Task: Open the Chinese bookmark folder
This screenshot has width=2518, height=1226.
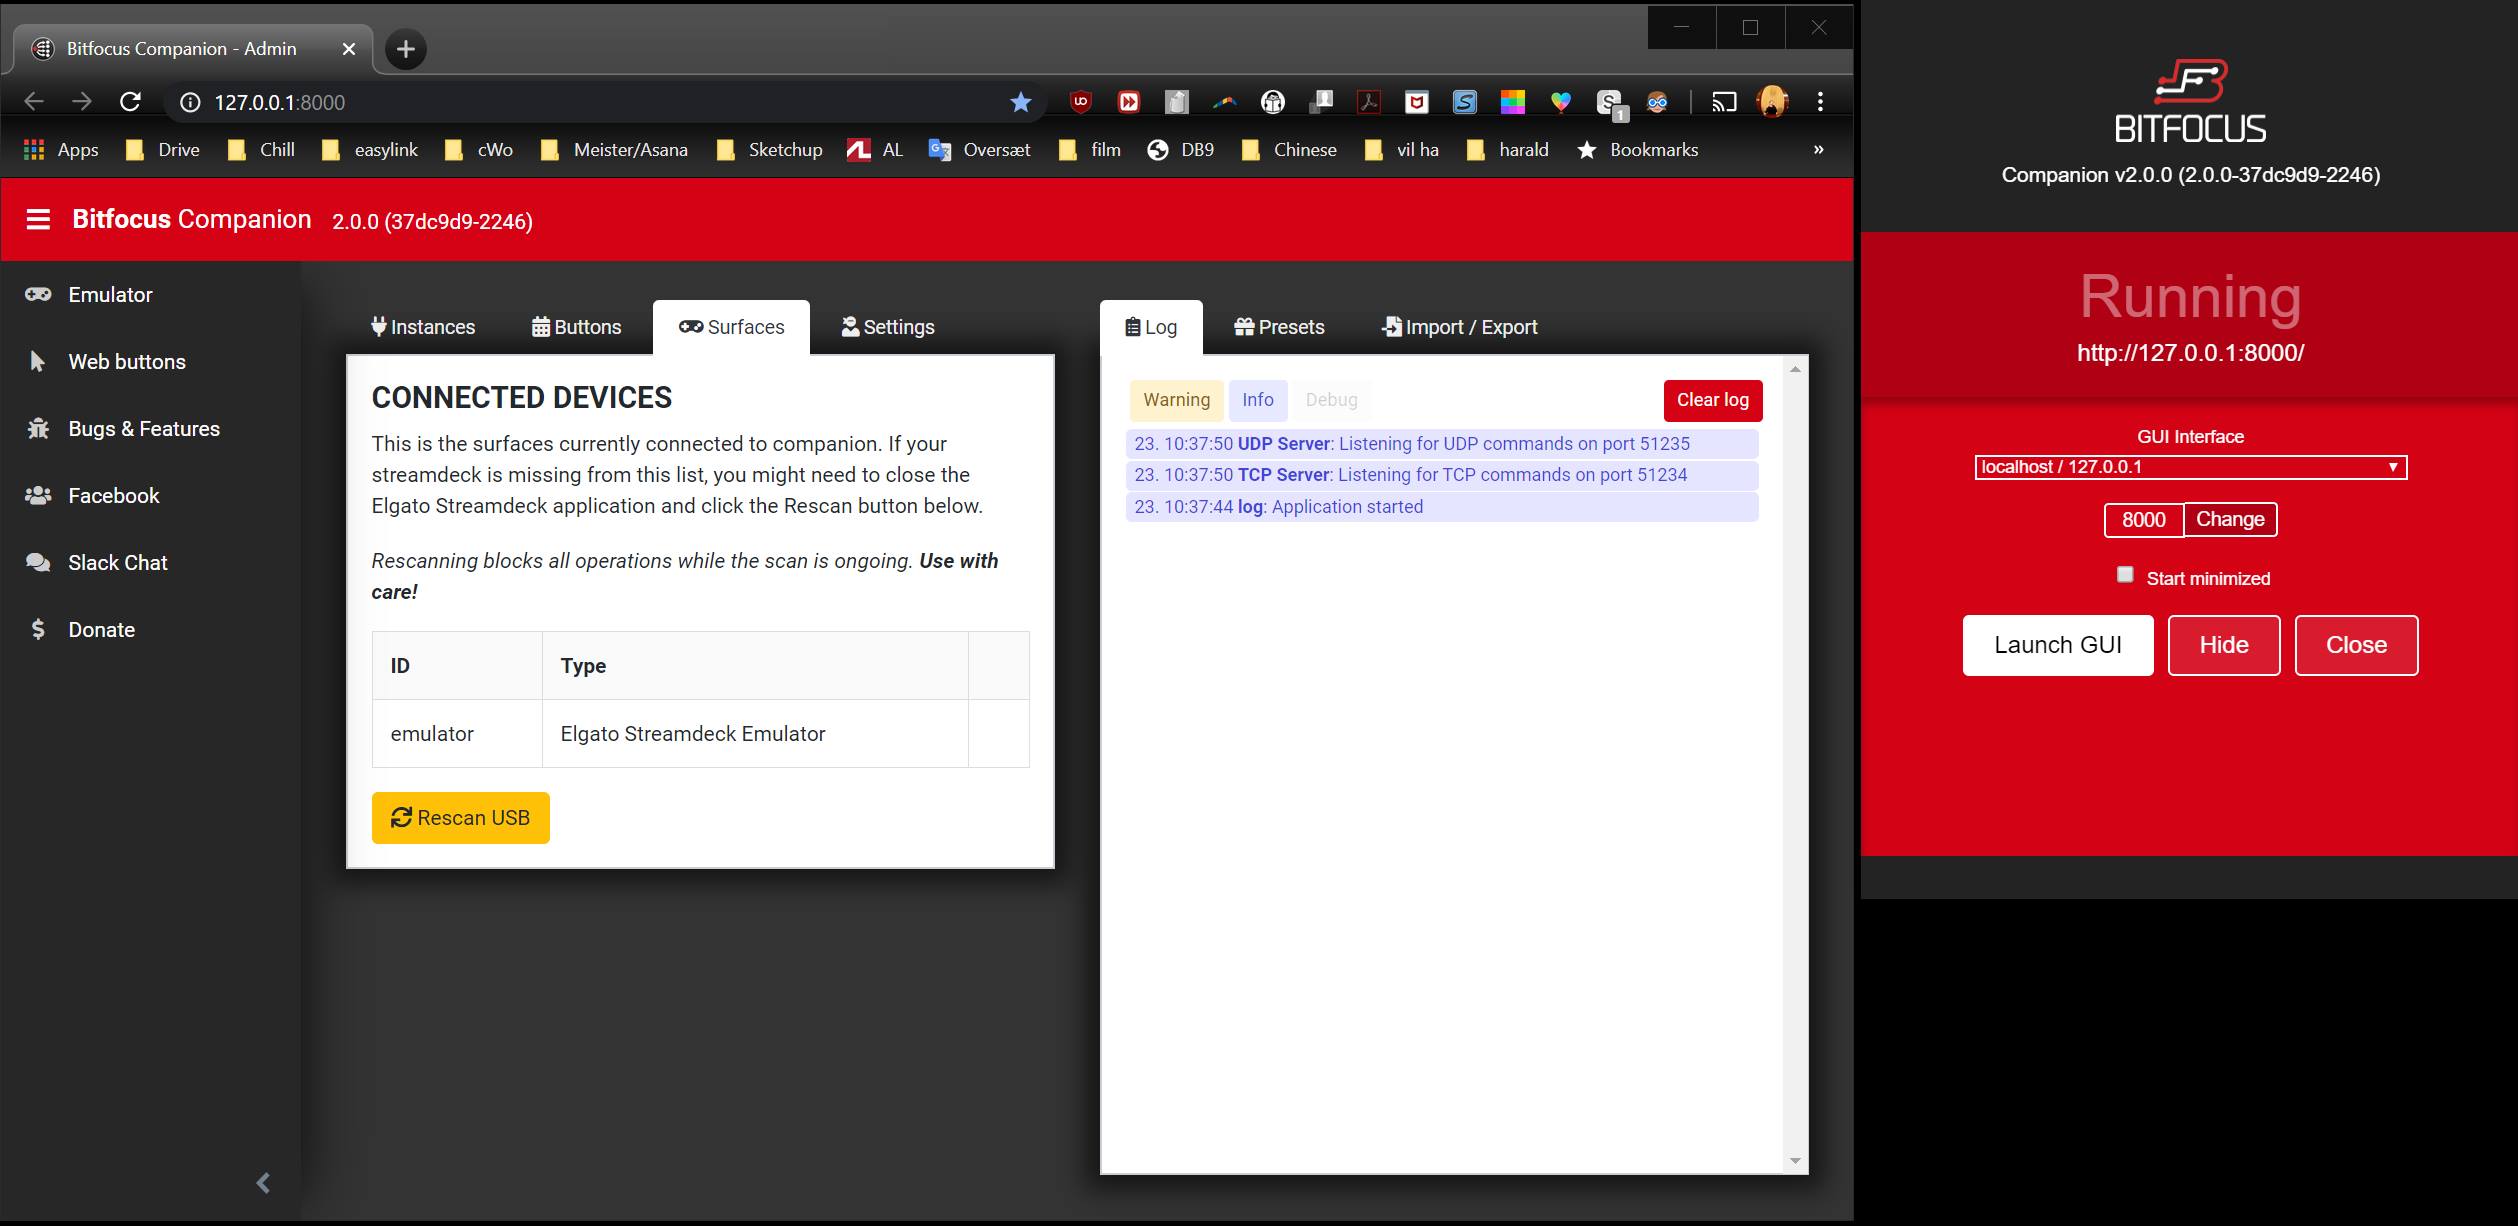Action: coord(1289,149)
